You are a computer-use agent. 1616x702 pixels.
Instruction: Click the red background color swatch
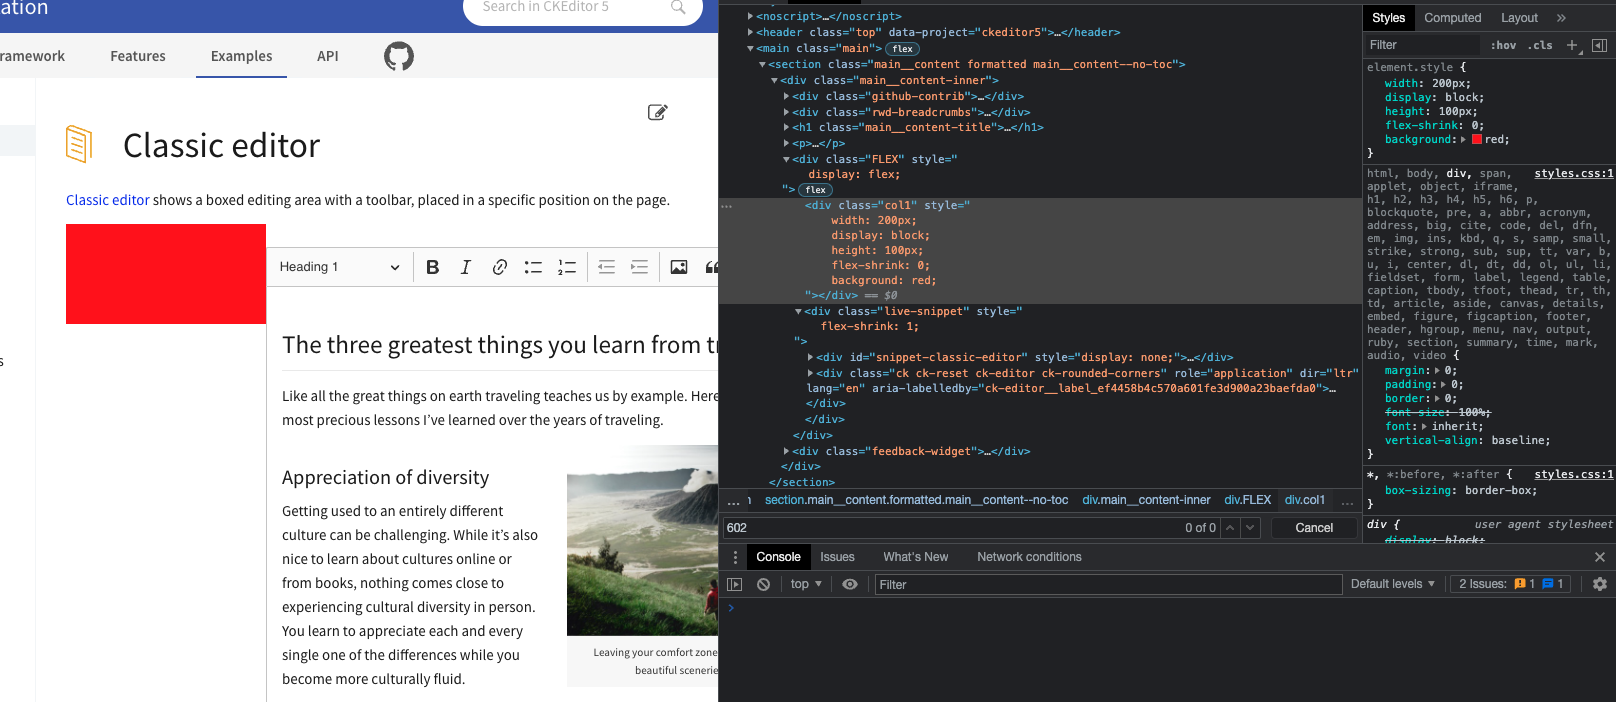tap(1477, 139)
